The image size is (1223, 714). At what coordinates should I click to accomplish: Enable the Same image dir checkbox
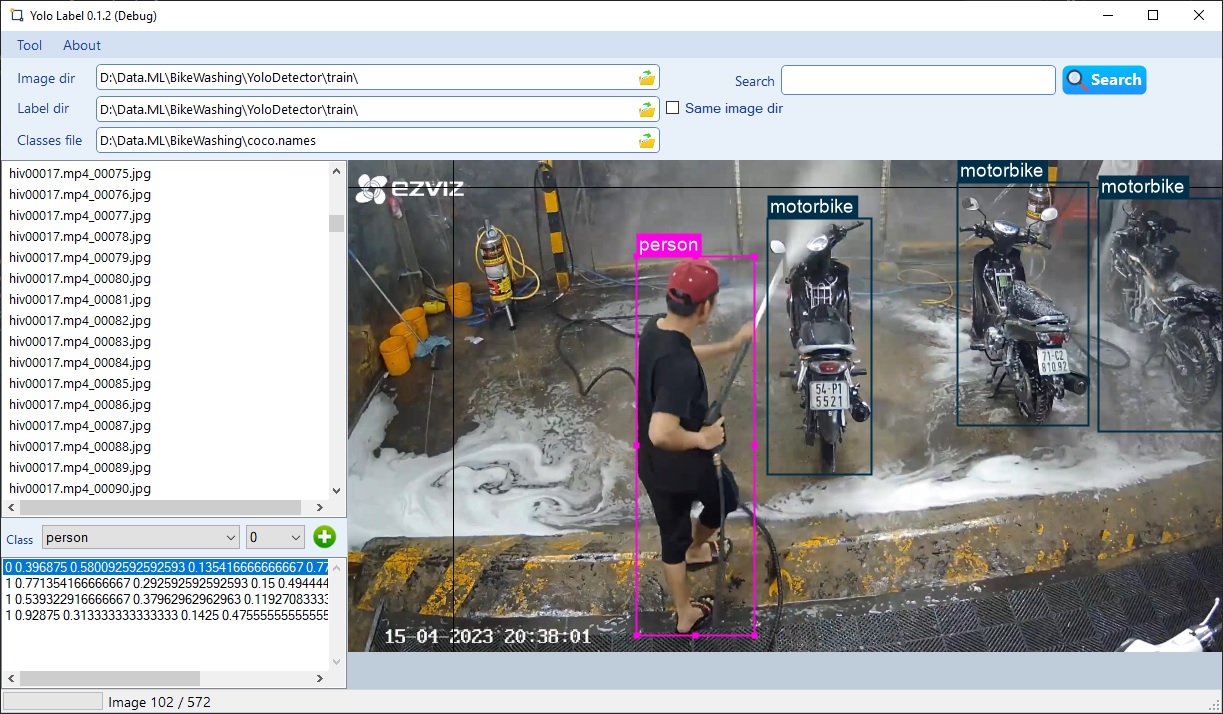(x=673, y=108)
